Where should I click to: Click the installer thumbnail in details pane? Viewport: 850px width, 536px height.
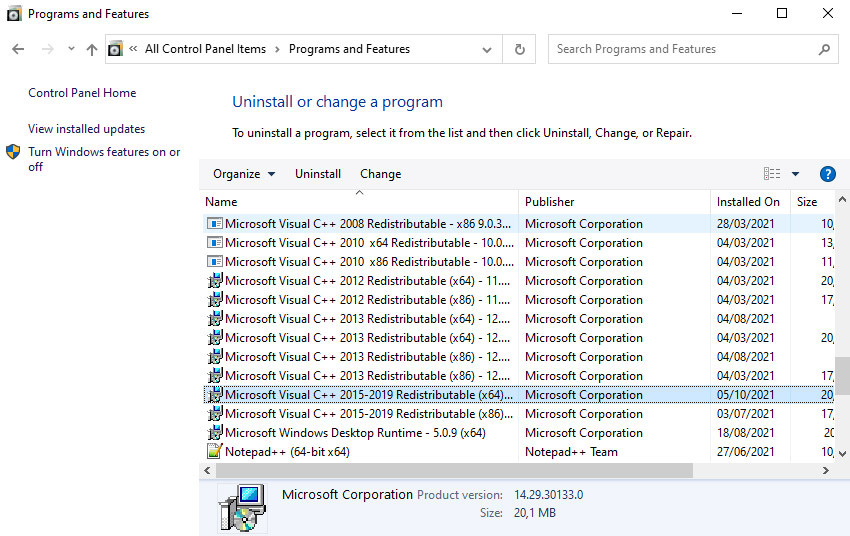242,508
